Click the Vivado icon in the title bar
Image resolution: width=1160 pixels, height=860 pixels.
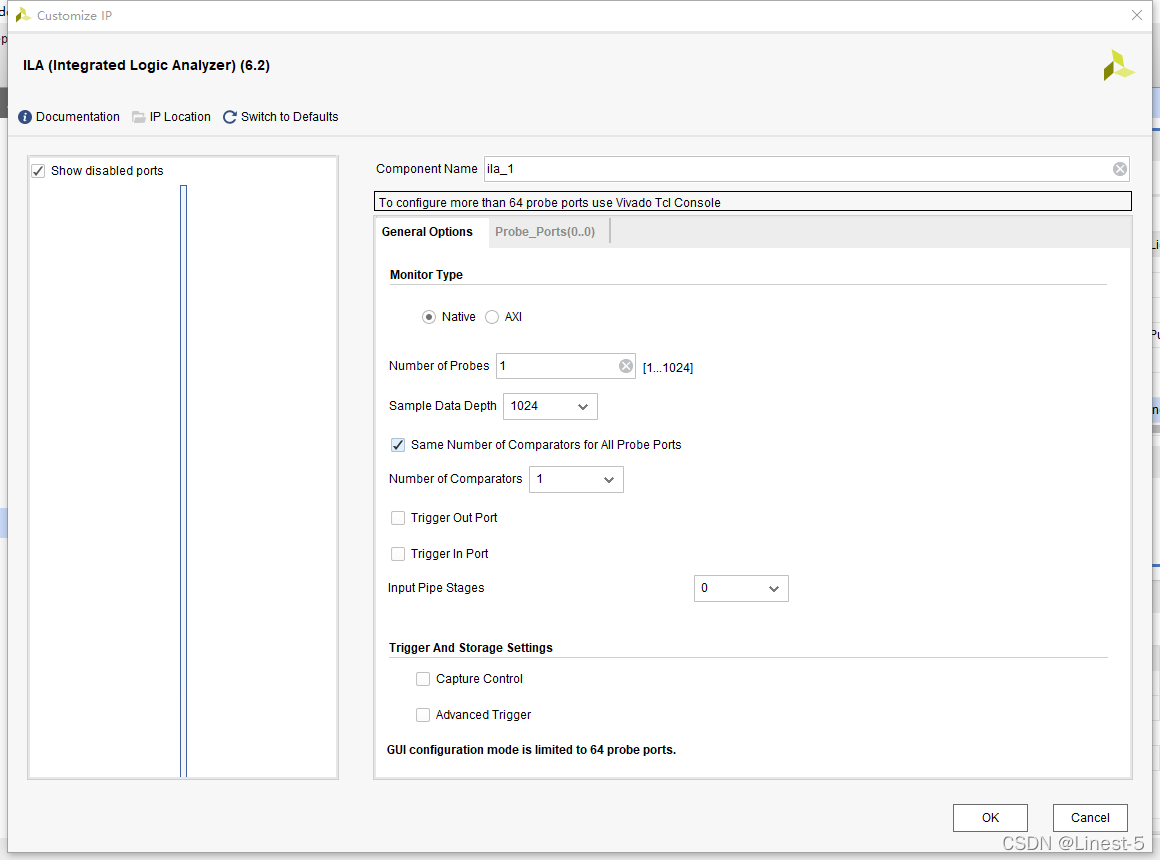point(23,15)
